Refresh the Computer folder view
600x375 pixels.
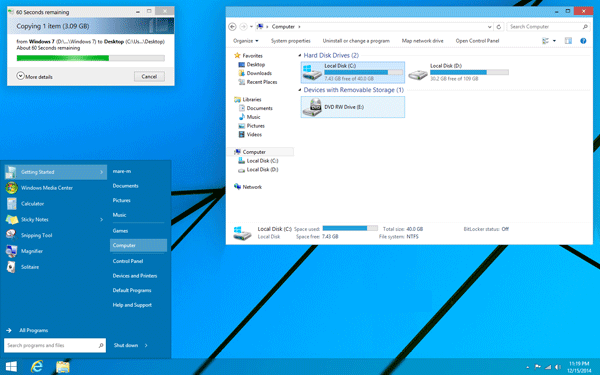499,27
